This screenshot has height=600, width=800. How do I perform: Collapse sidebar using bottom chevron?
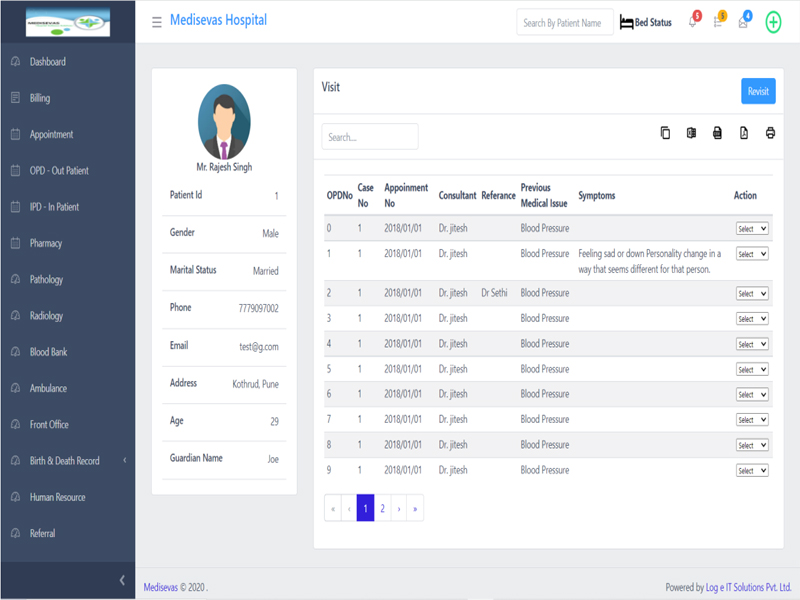[x=122, y=580]
